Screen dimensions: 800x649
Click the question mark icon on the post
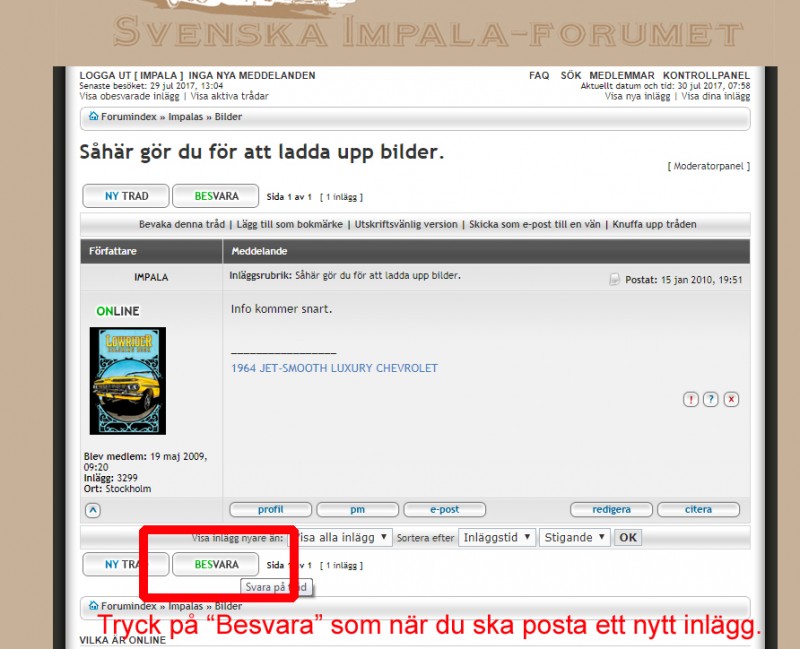coord(711,399)
